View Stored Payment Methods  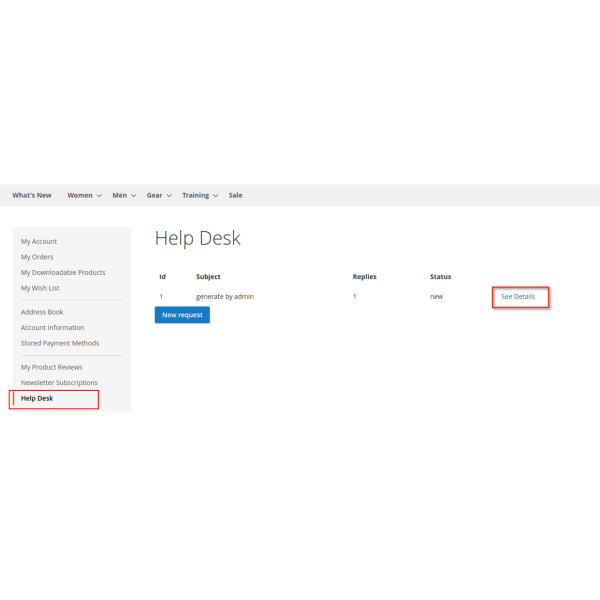[60, 343]
